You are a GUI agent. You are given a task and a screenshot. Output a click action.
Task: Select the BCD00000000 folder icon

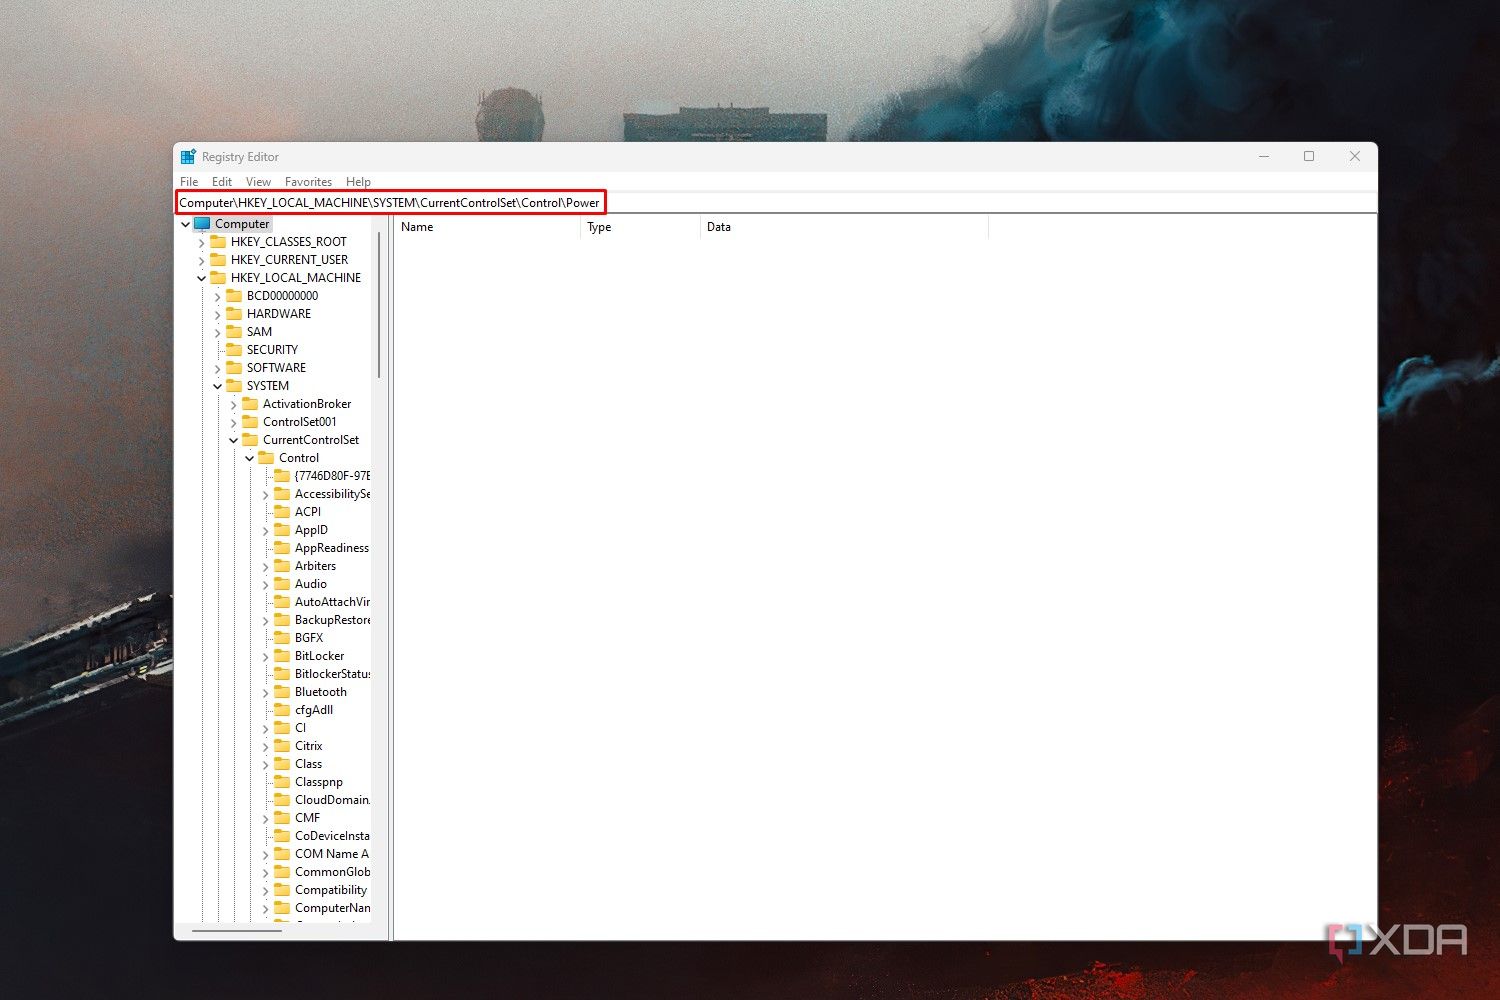coord(235,295)
